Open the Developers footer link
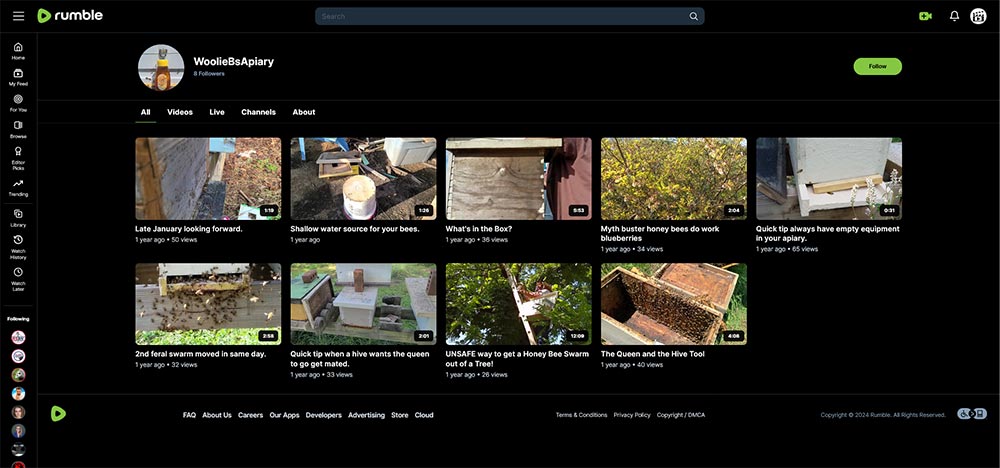1000x468 pixels. point(323,415)
